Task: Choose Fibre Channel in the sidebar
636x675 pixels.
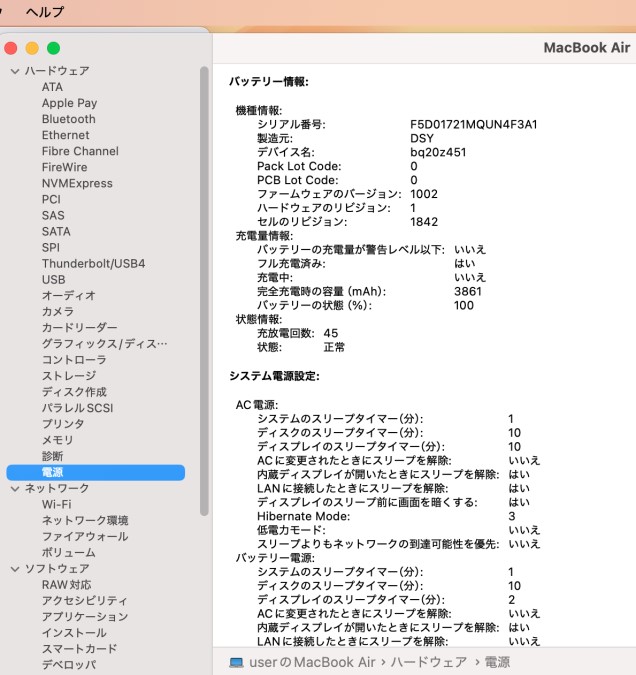Action: (x=80, y=151)
